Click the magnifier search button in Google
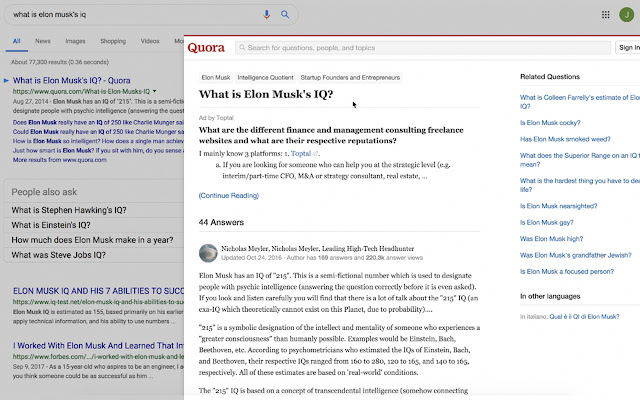The width and height of the screenshot is (640, 400). coord(285,15)
